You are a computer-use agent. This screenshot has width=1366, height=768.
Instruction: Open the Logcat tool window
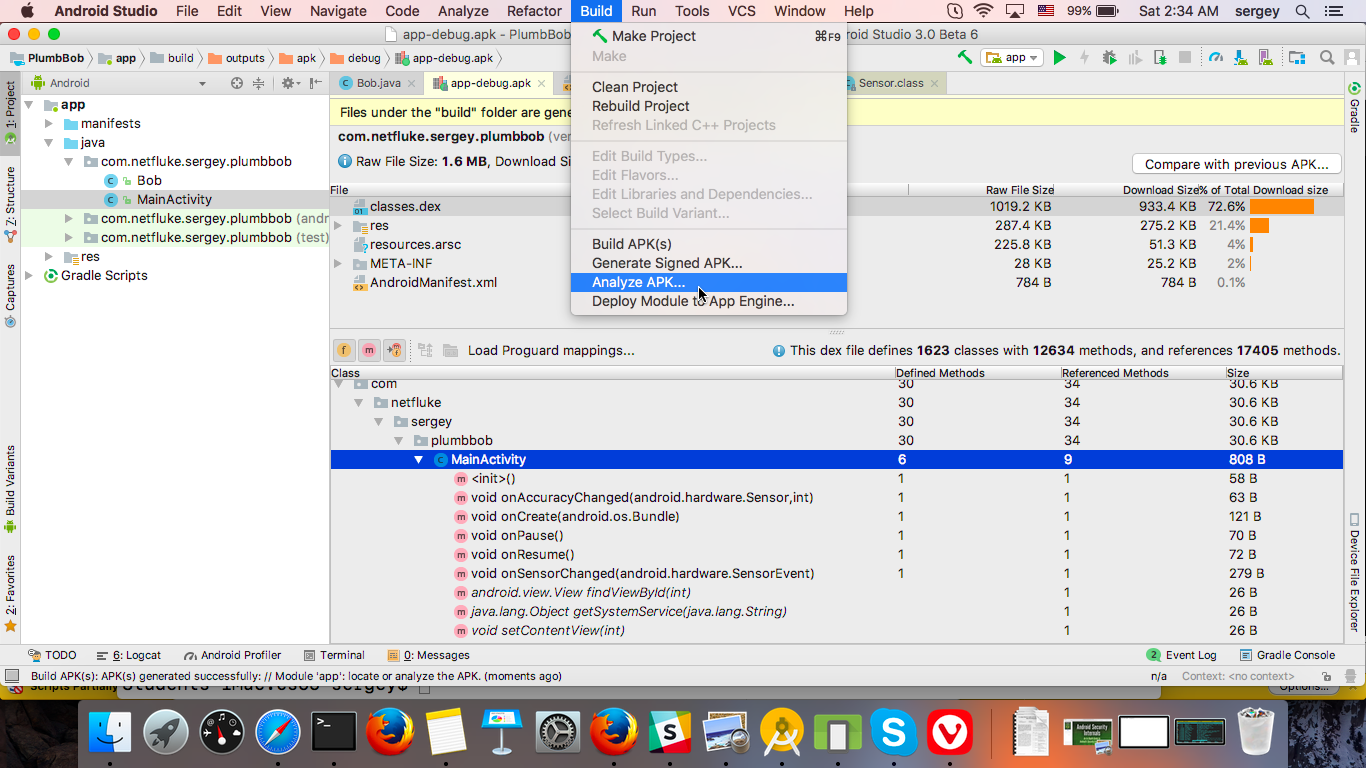point(129,655)
